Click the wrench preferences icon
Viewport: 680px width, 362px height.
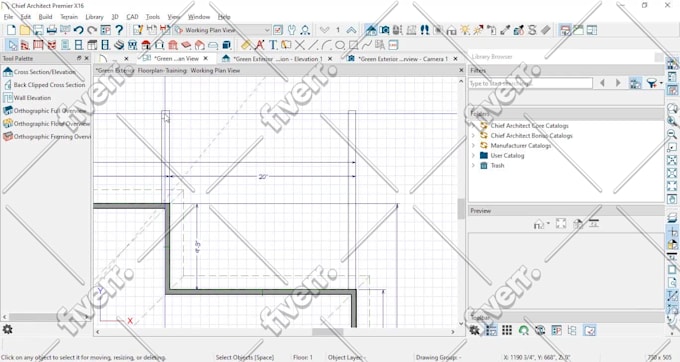(292, 30)
